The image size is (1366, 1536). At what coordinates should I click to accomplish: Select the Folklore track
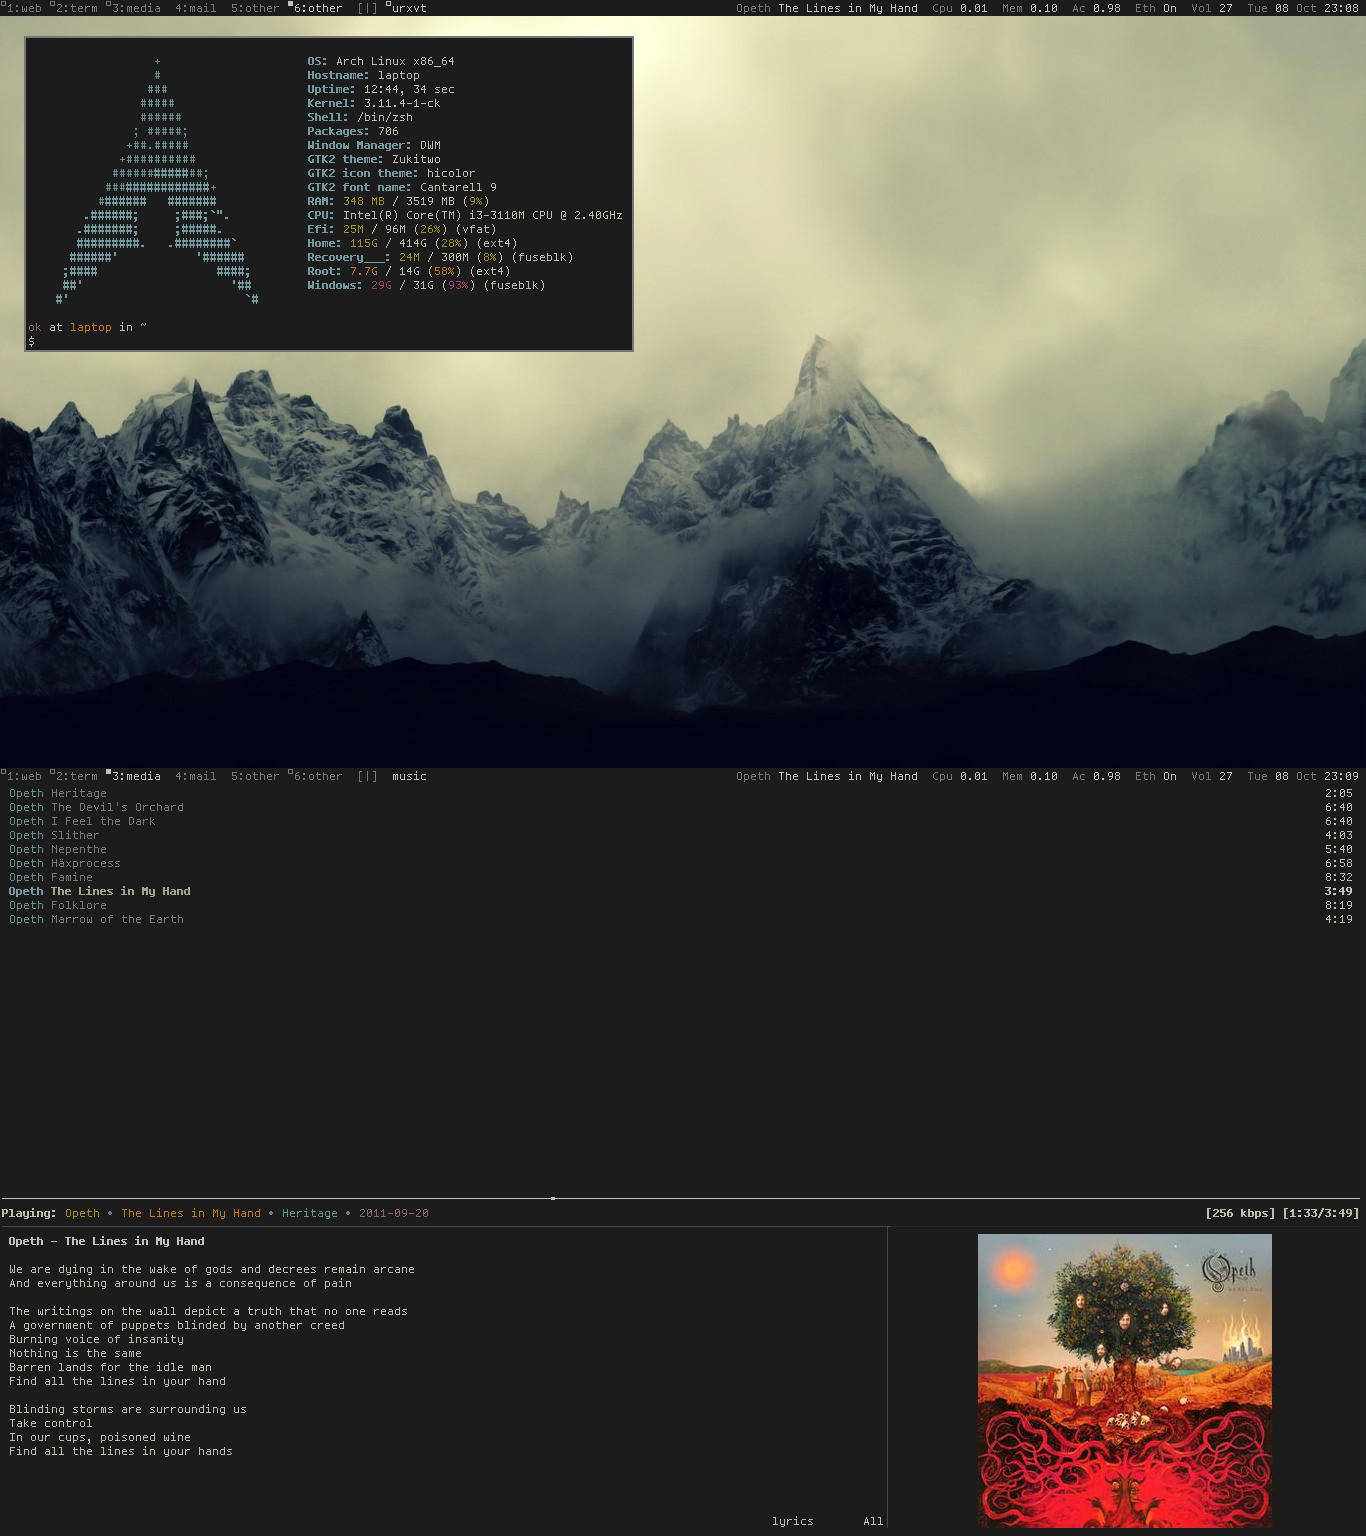[x=680, y=905]
